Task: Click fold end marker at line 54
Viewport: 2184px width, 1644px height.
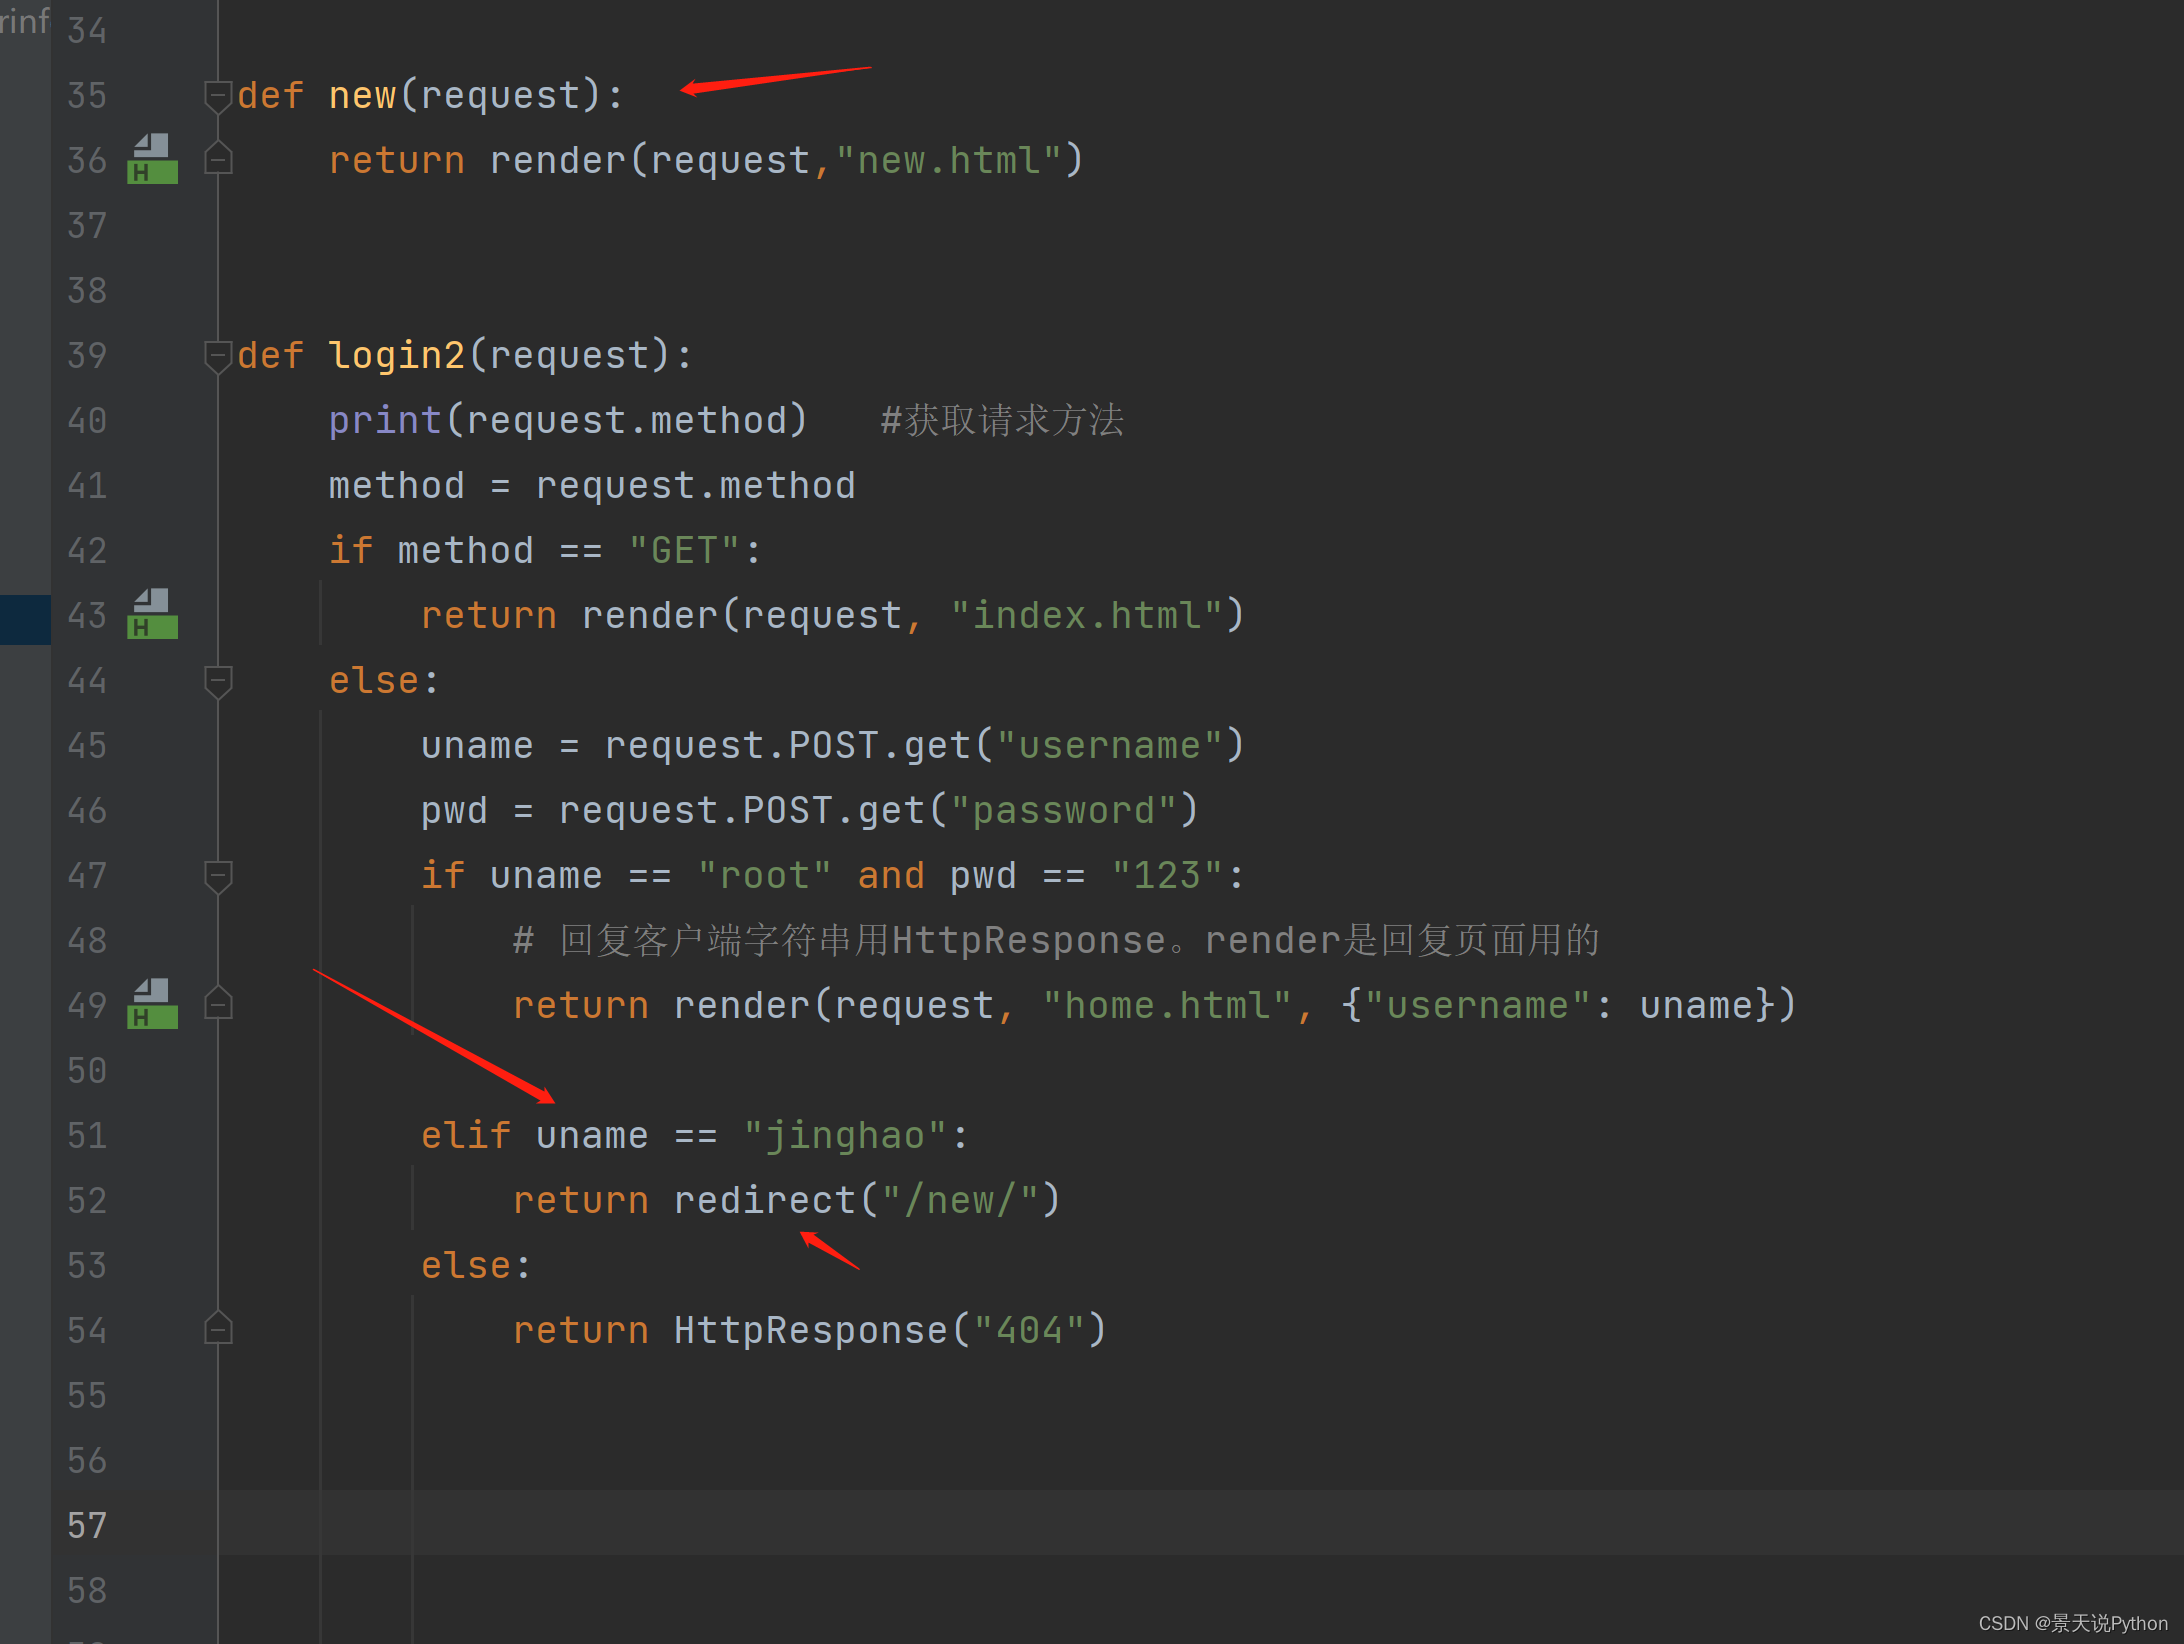Action: (218, 1329)
